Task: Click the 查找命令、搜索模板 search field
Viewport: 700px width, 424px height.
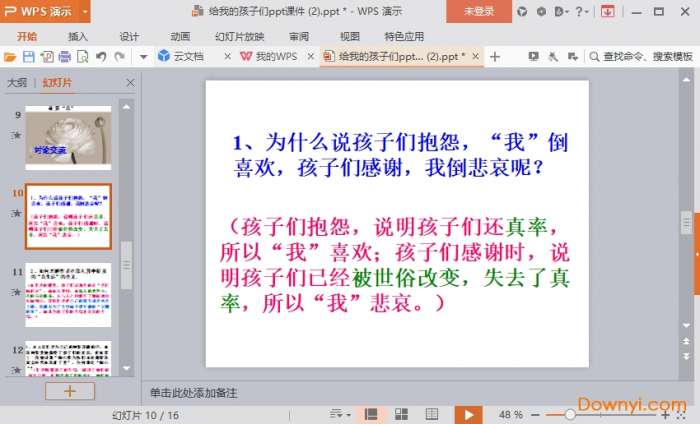Action: (641, 57)
